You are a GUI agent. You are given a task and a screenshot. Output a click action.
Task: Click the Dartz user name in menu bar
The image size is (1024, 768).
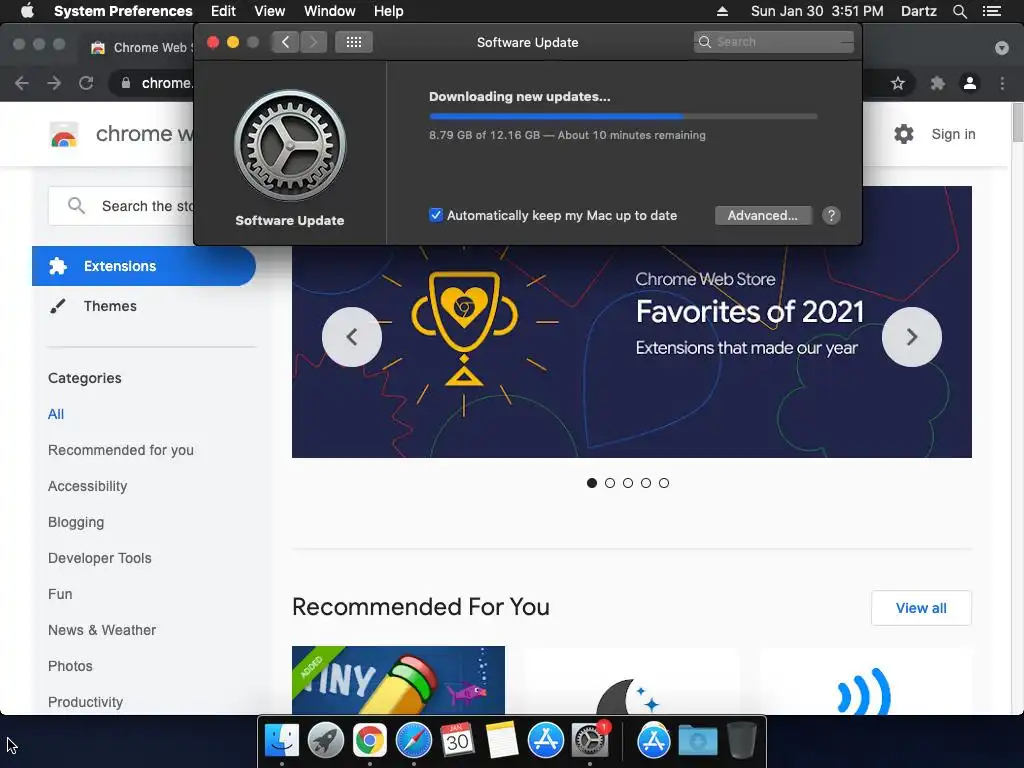(918, 11)
